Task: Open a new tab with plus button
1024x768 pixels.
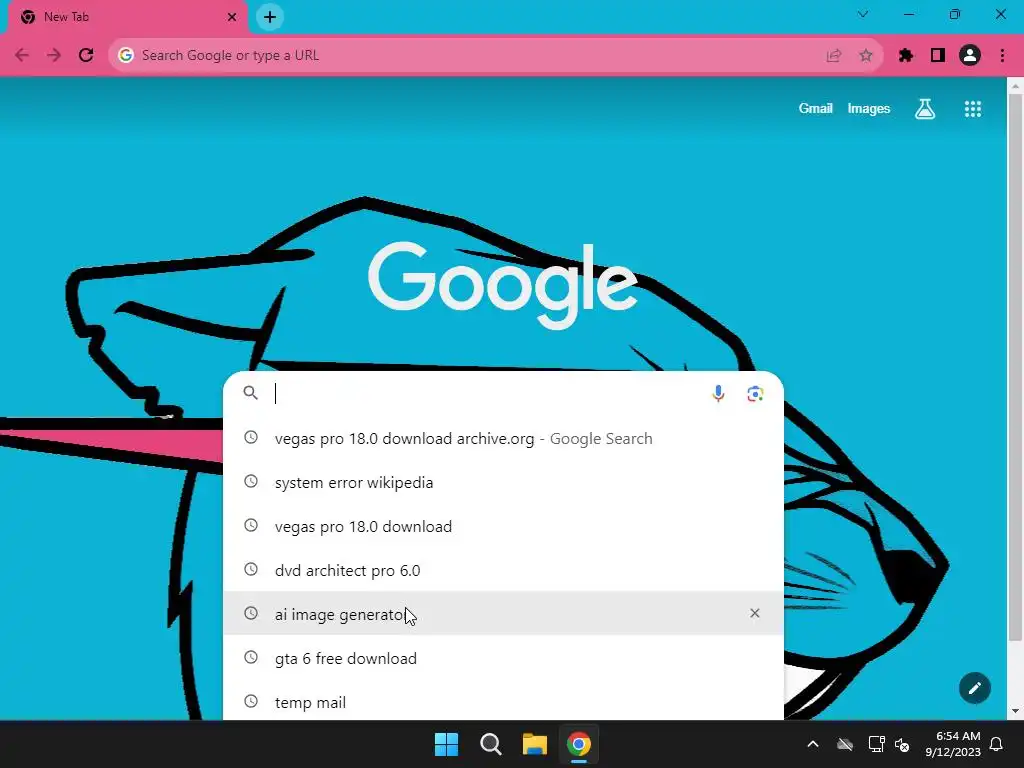Action: 270,17
